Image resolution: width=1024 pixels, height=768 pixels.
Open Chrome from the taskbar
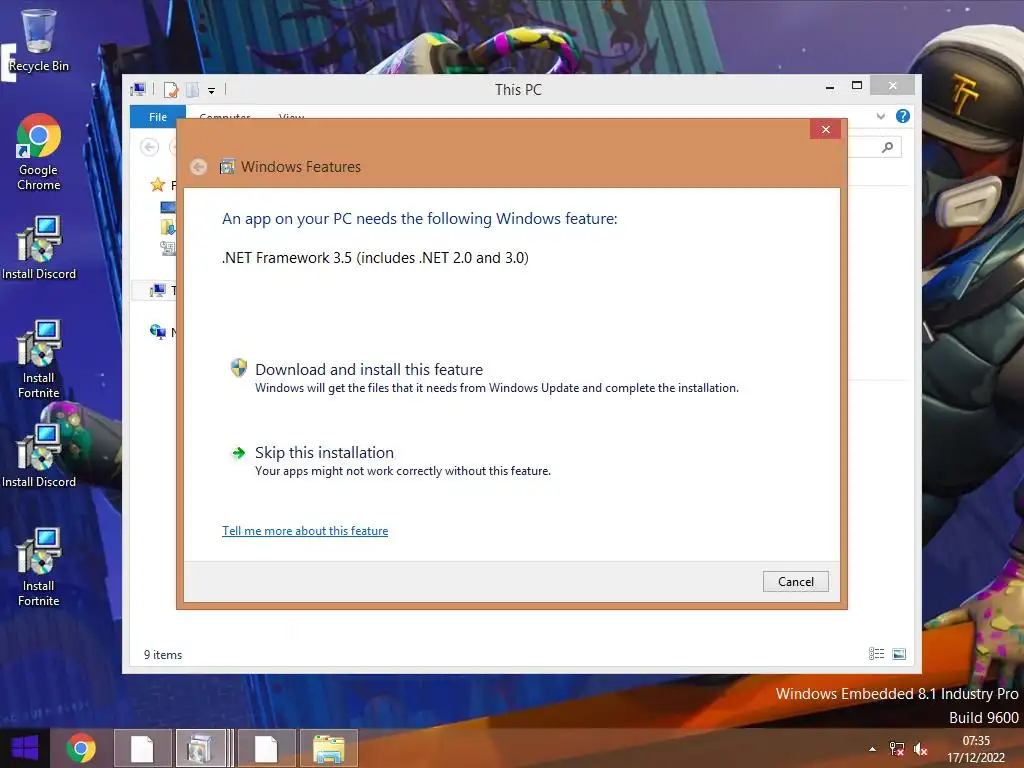click(81, 748)
